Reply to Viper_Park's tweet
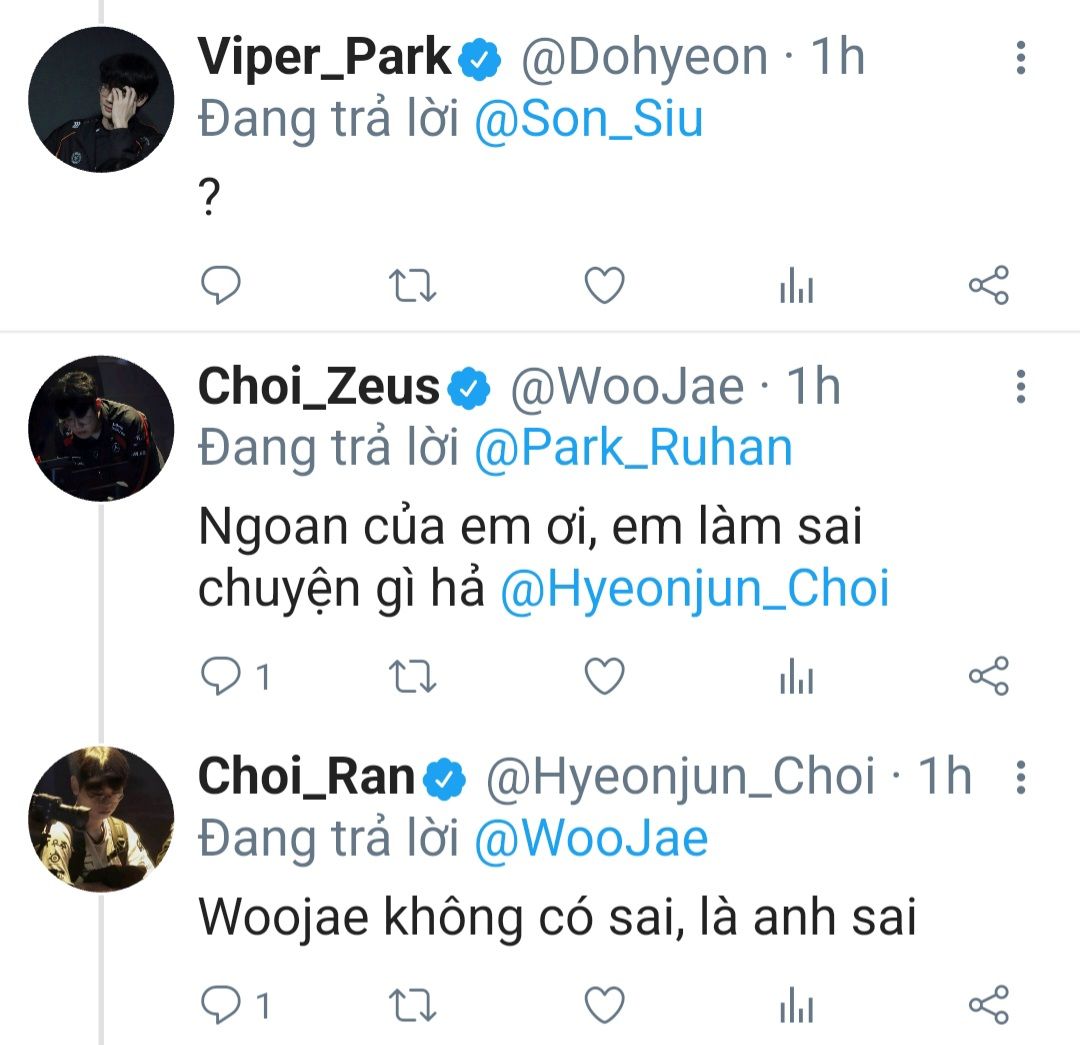The height and width of the screenshot is (1045, 1080). pyautogui.click(x=221, y=287)
